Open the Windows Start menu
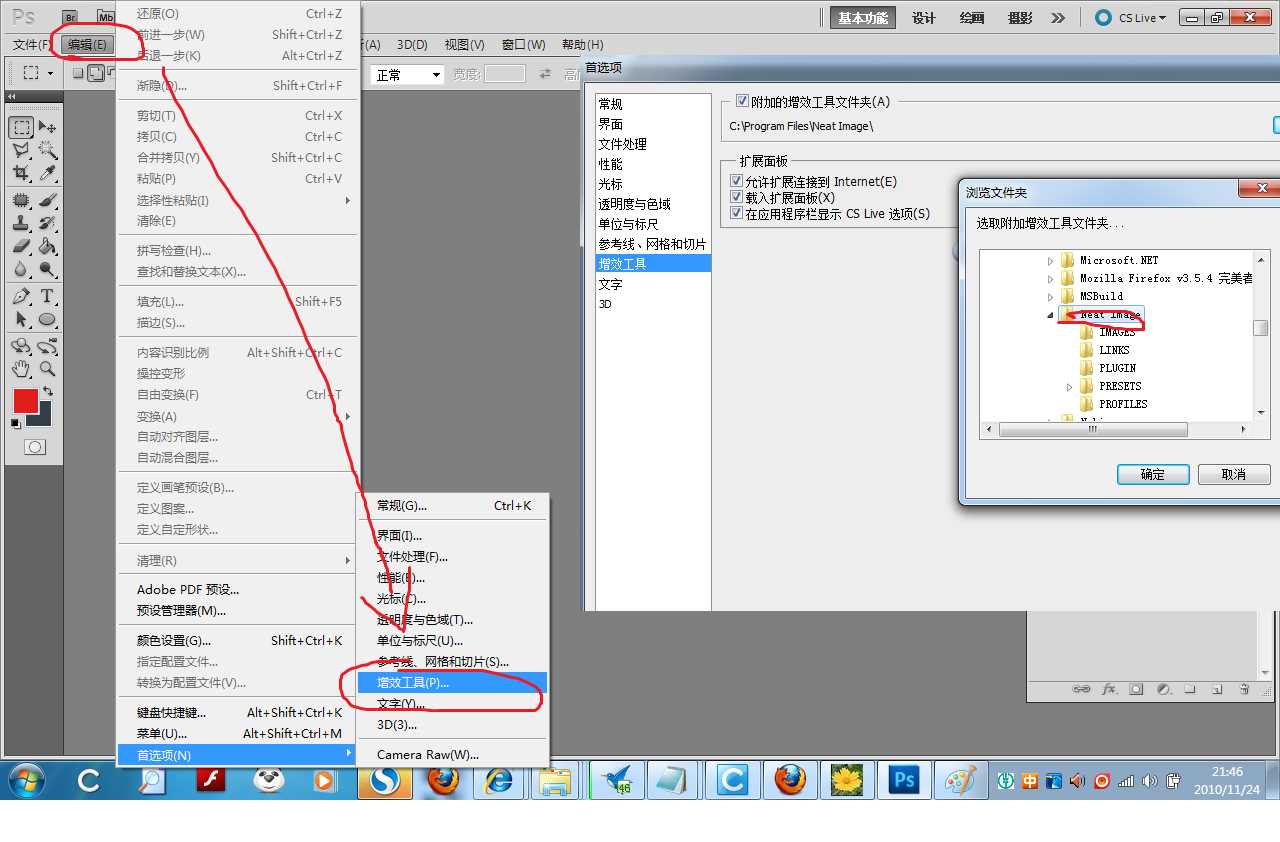Screen dimensions: 1280x842 (25, 779)
